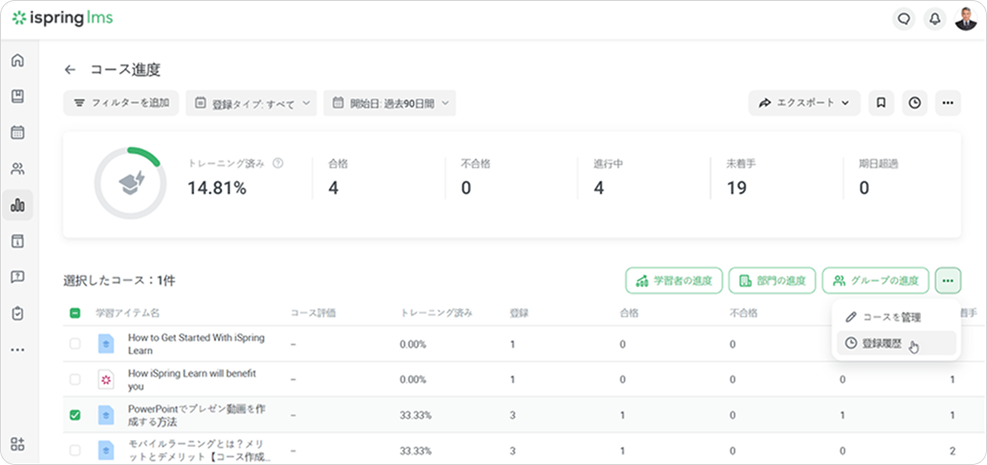Viewport: 987px width, 465px height.
Task: Click the clock schedule icon in toolbar
Action: [914, 102]
